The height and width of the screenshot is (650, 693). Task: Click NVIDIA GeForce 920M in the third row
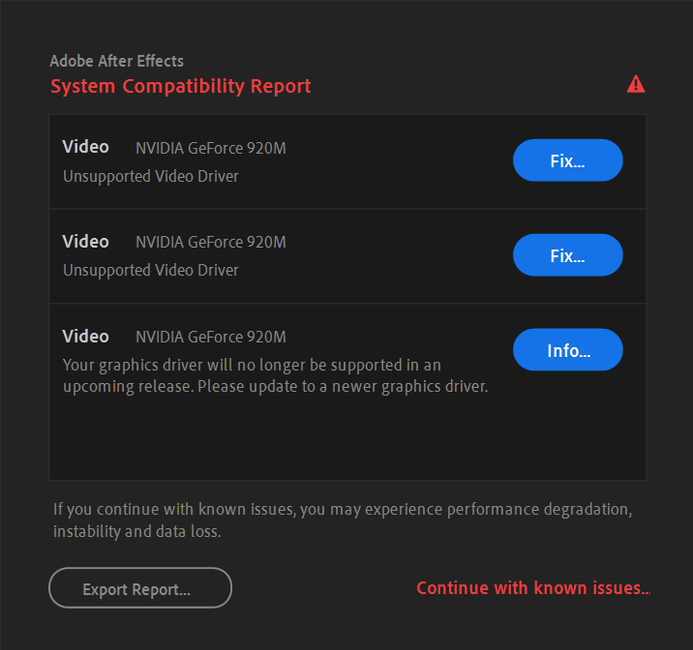pyautogui.click(x=211, y=337)
